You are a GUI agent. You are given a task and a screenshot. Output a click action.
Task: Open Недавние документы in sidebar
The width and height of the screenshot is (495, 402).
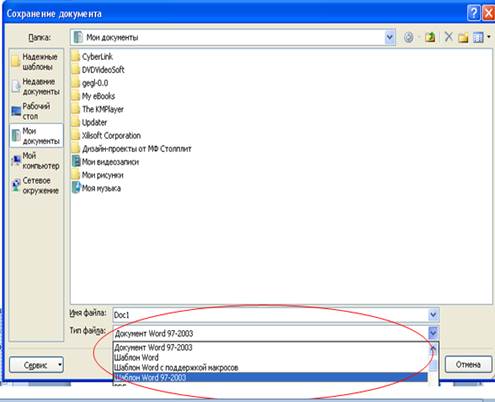coord(36,86)
